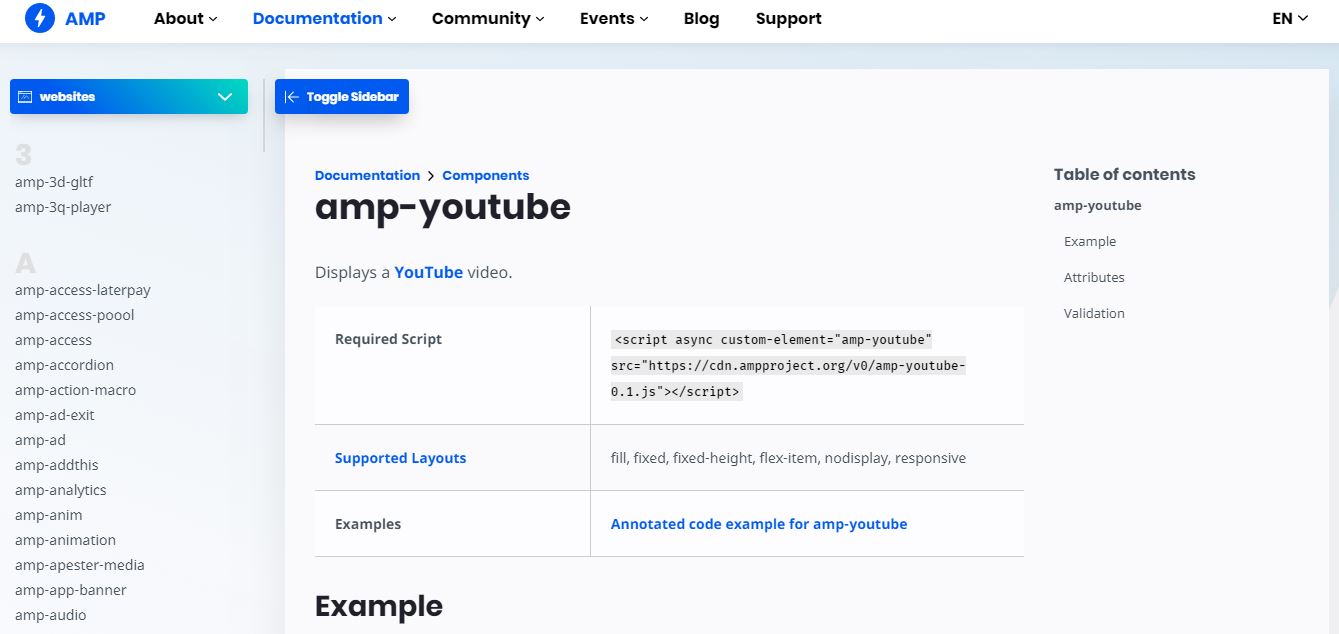
Task: Click the Example section heading
Action: 379,606
